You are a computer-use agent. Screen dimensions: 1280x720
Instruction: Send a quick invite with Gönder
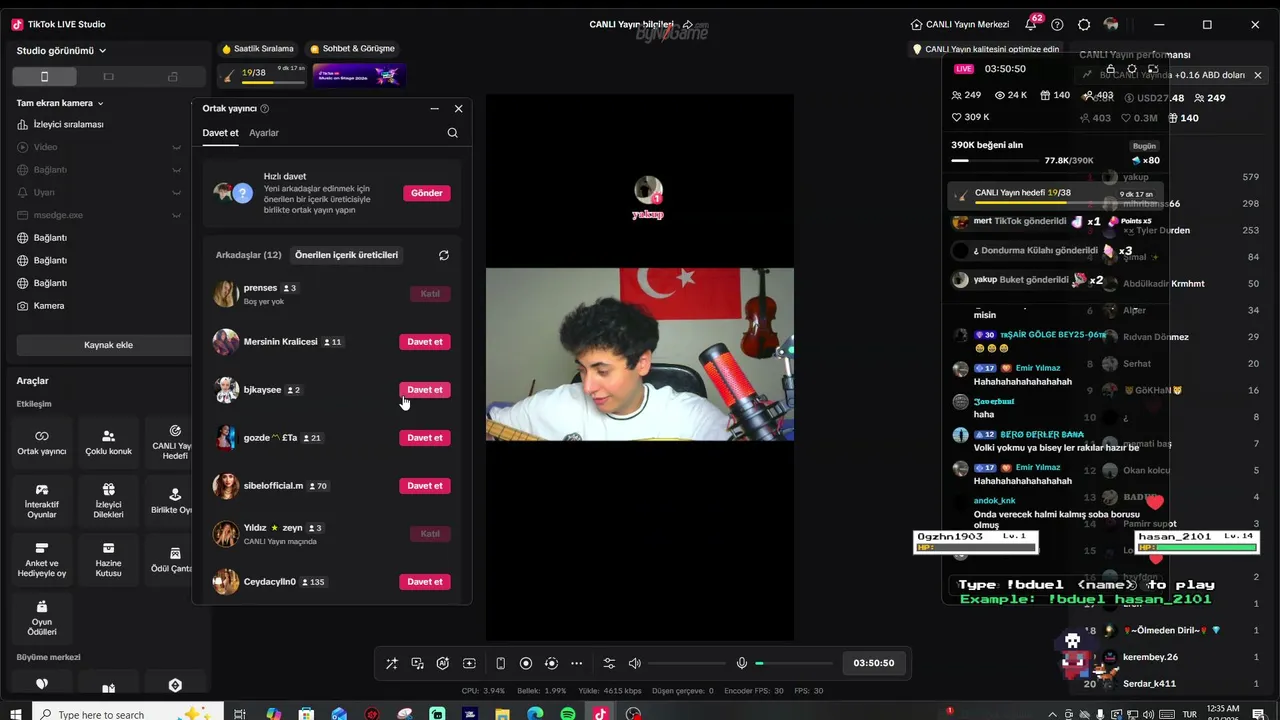tap(427, 193)
